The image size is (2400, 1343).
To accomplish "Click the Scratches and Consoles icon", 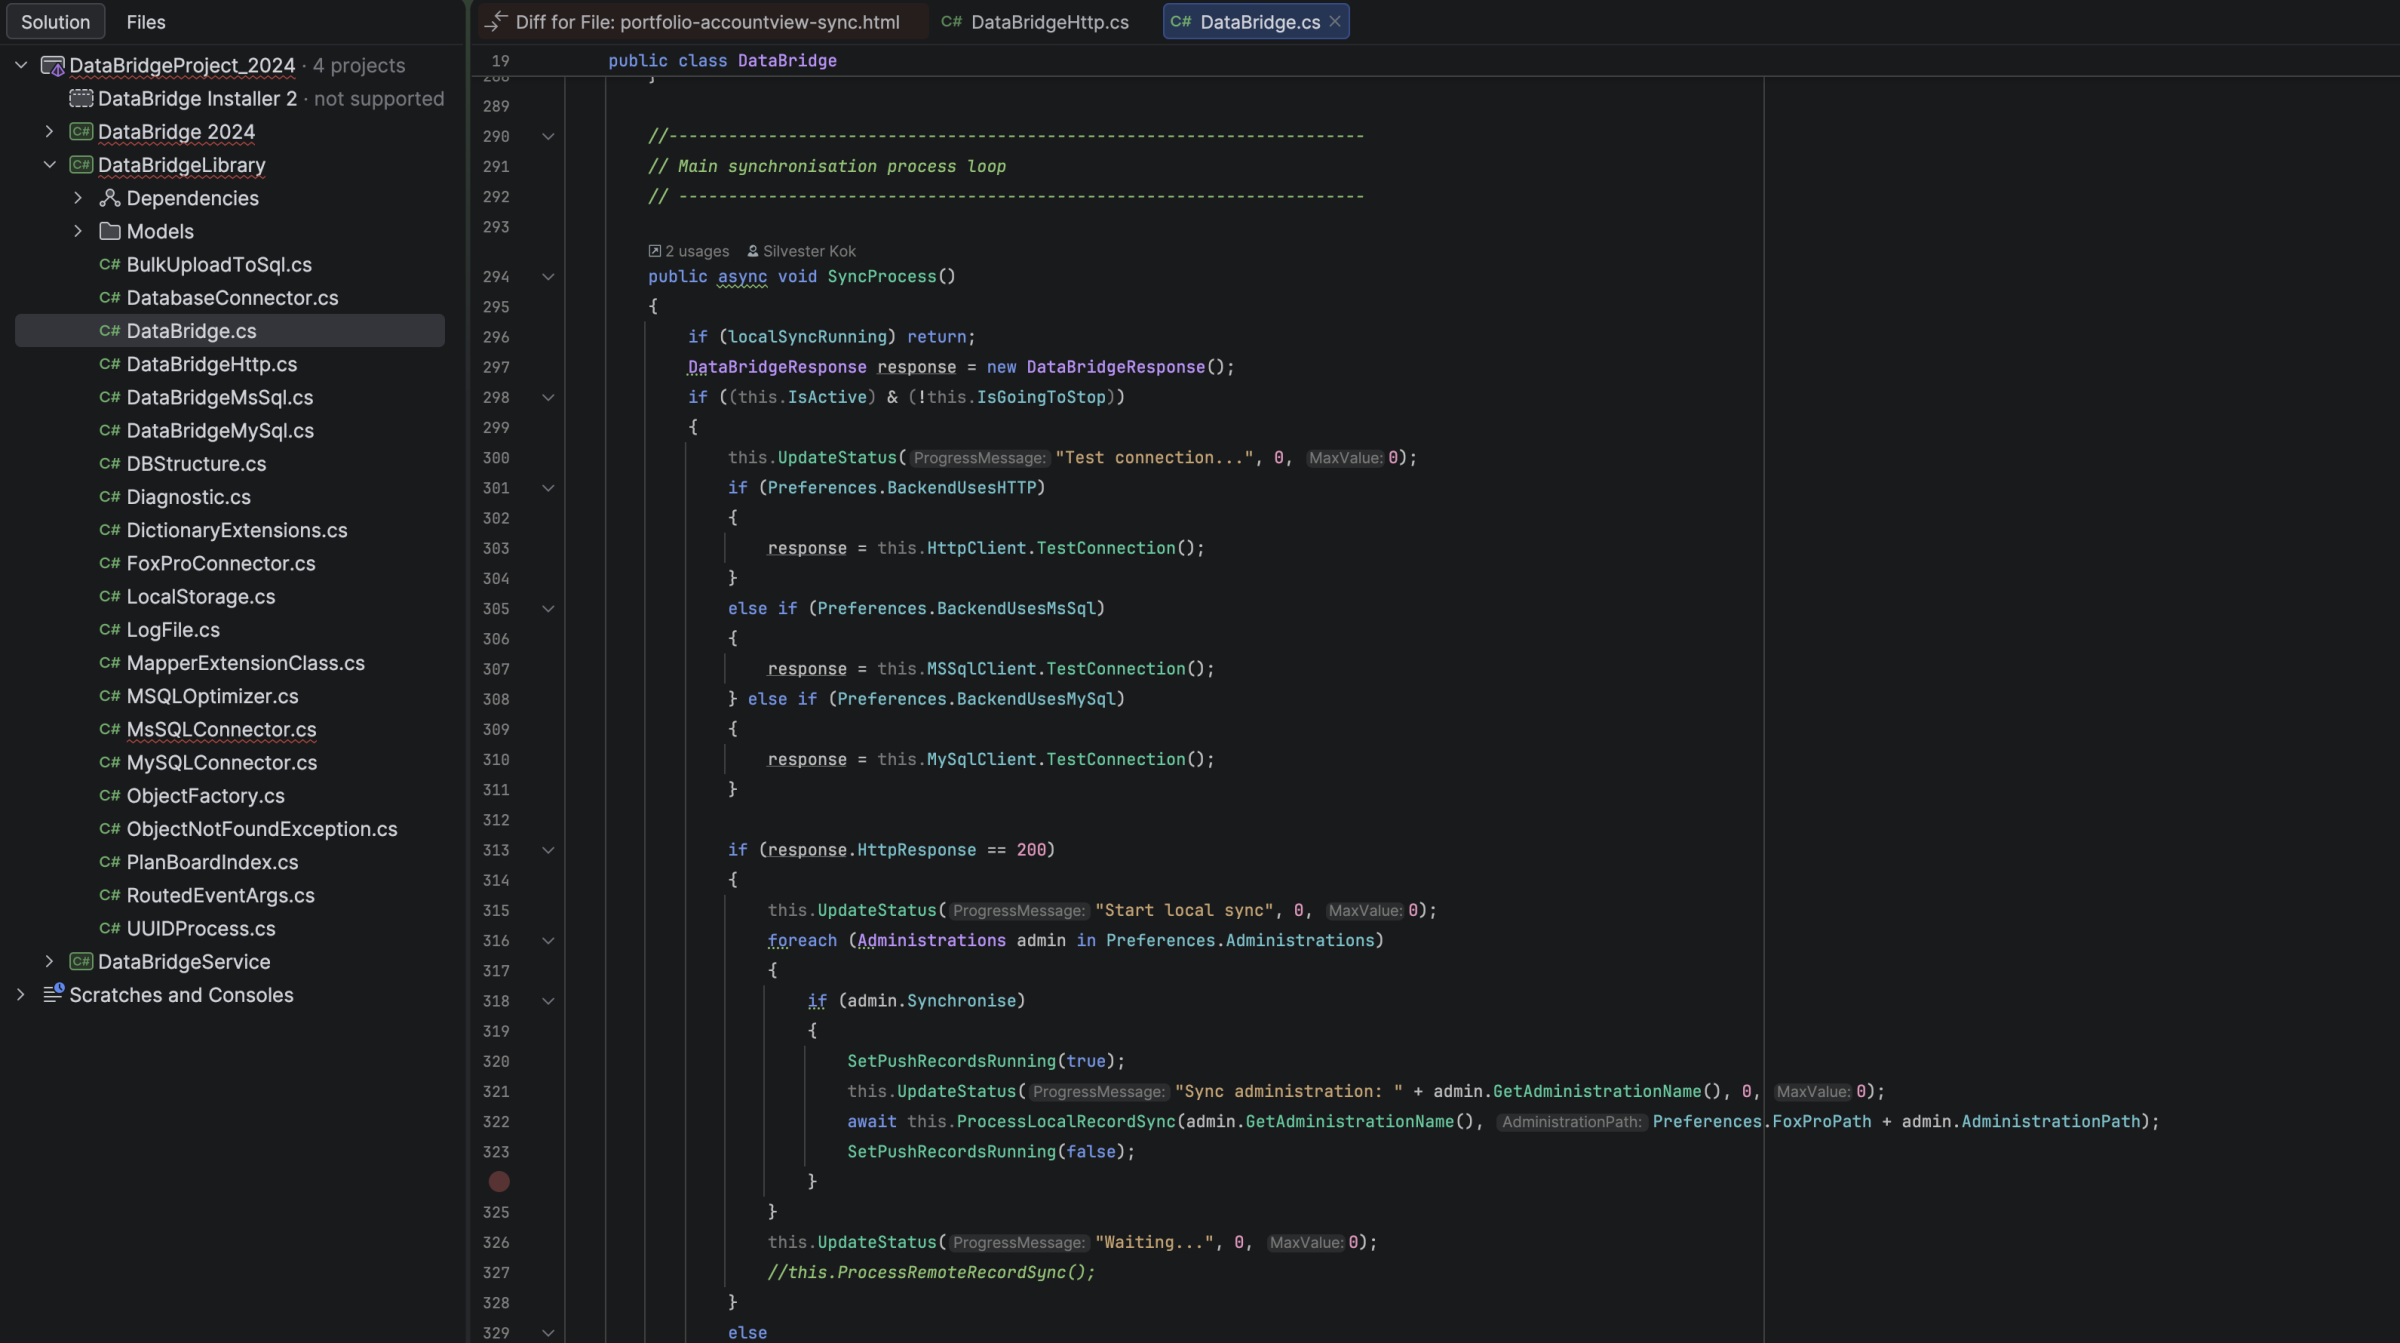I will pos(53,994).
